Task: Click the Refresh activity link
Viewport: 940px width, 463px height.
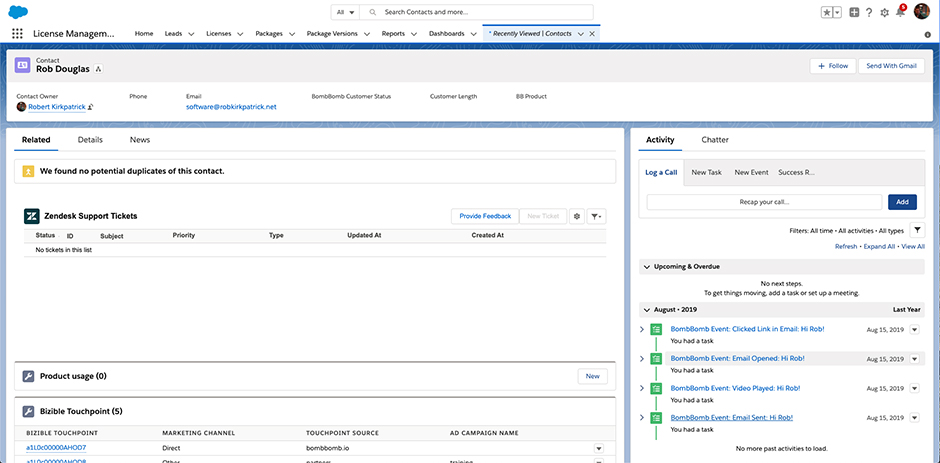Action: 846,246
